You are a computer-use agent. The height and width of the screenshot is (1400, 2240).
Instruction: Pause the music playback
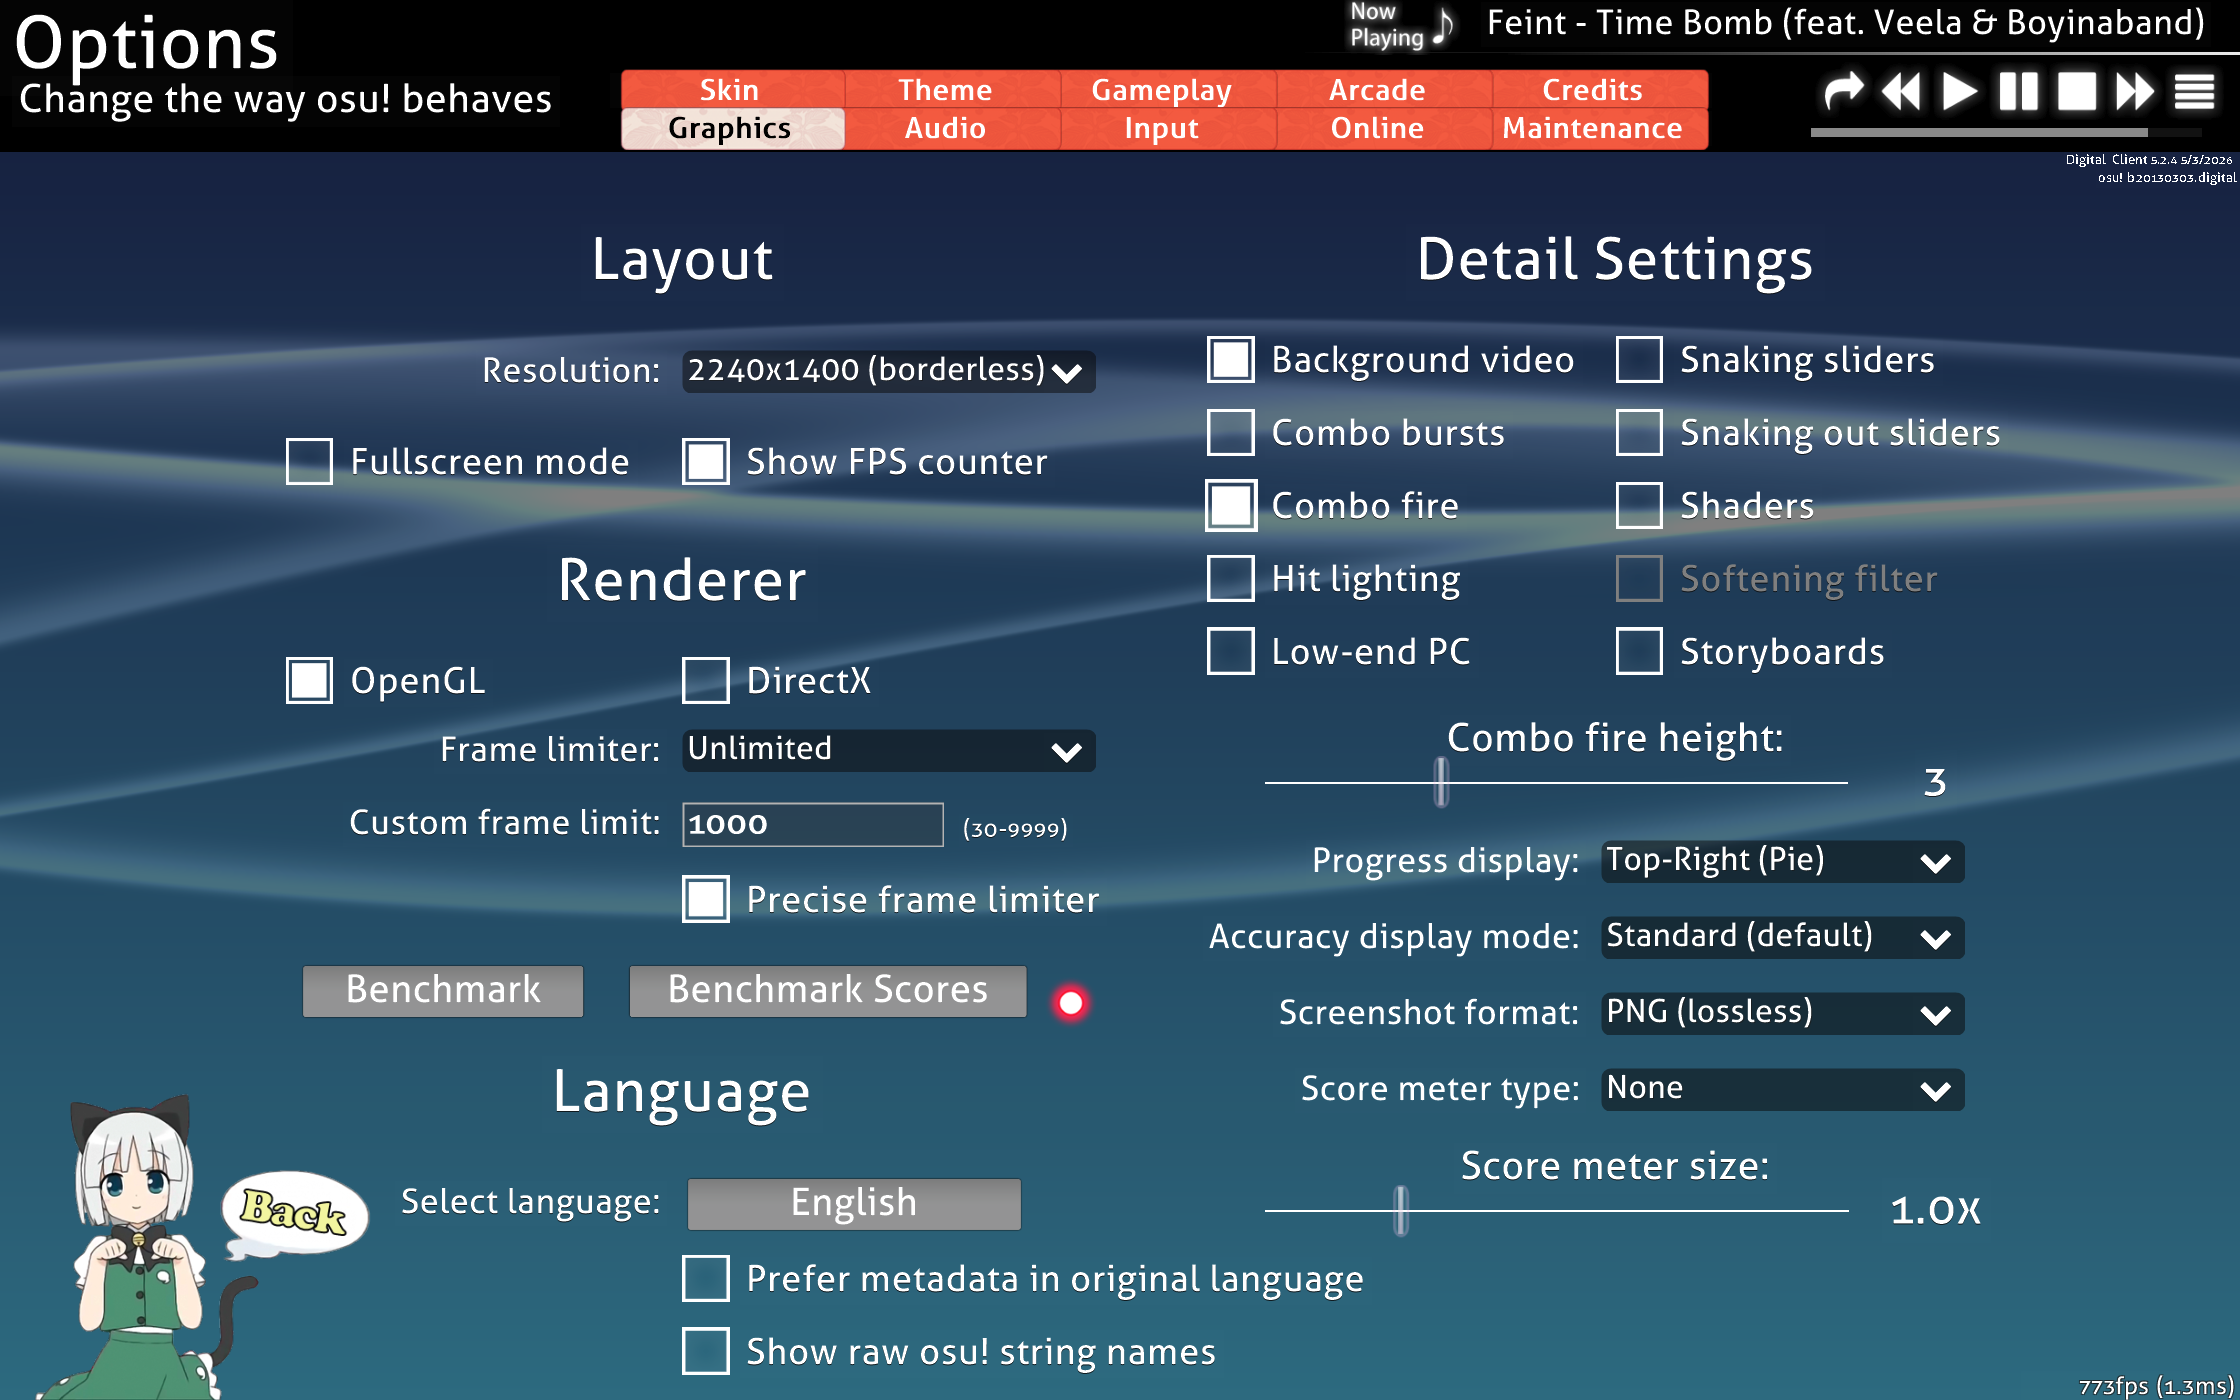2018,92
